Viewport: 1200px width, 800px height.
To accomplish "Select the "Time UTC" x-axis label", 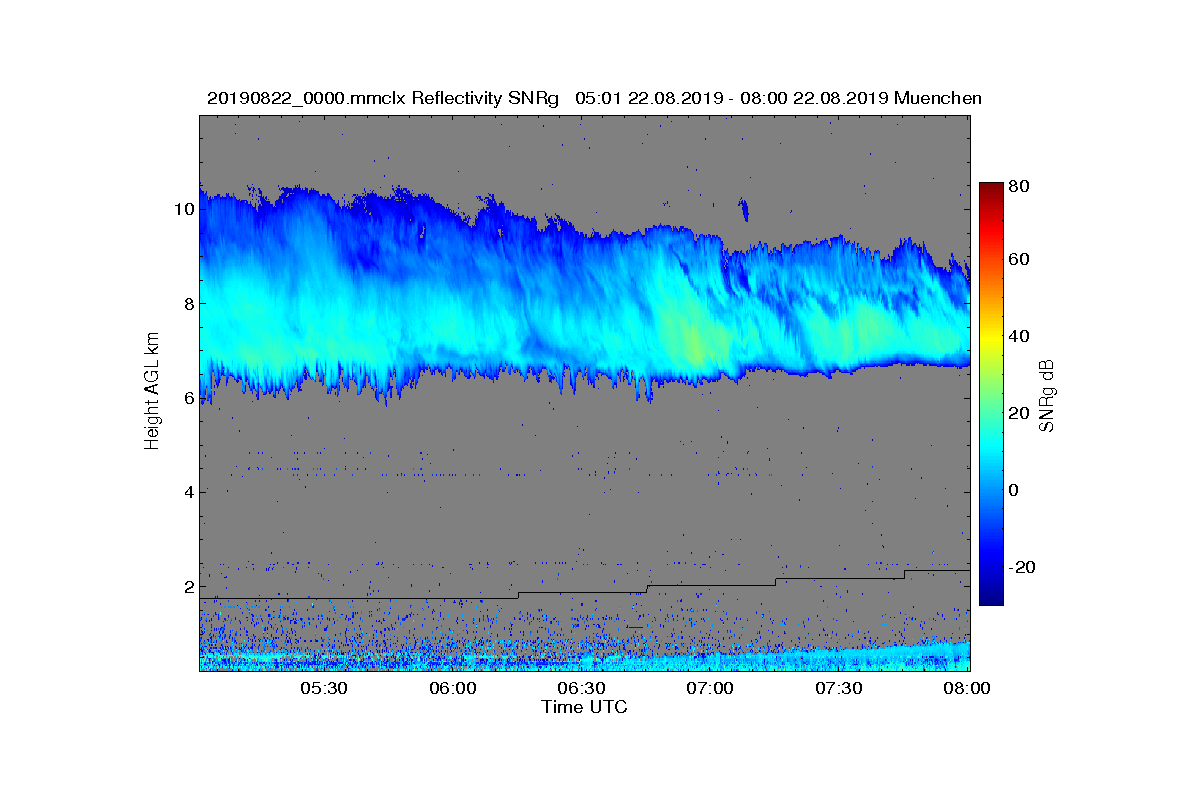I will coord(585,707).
